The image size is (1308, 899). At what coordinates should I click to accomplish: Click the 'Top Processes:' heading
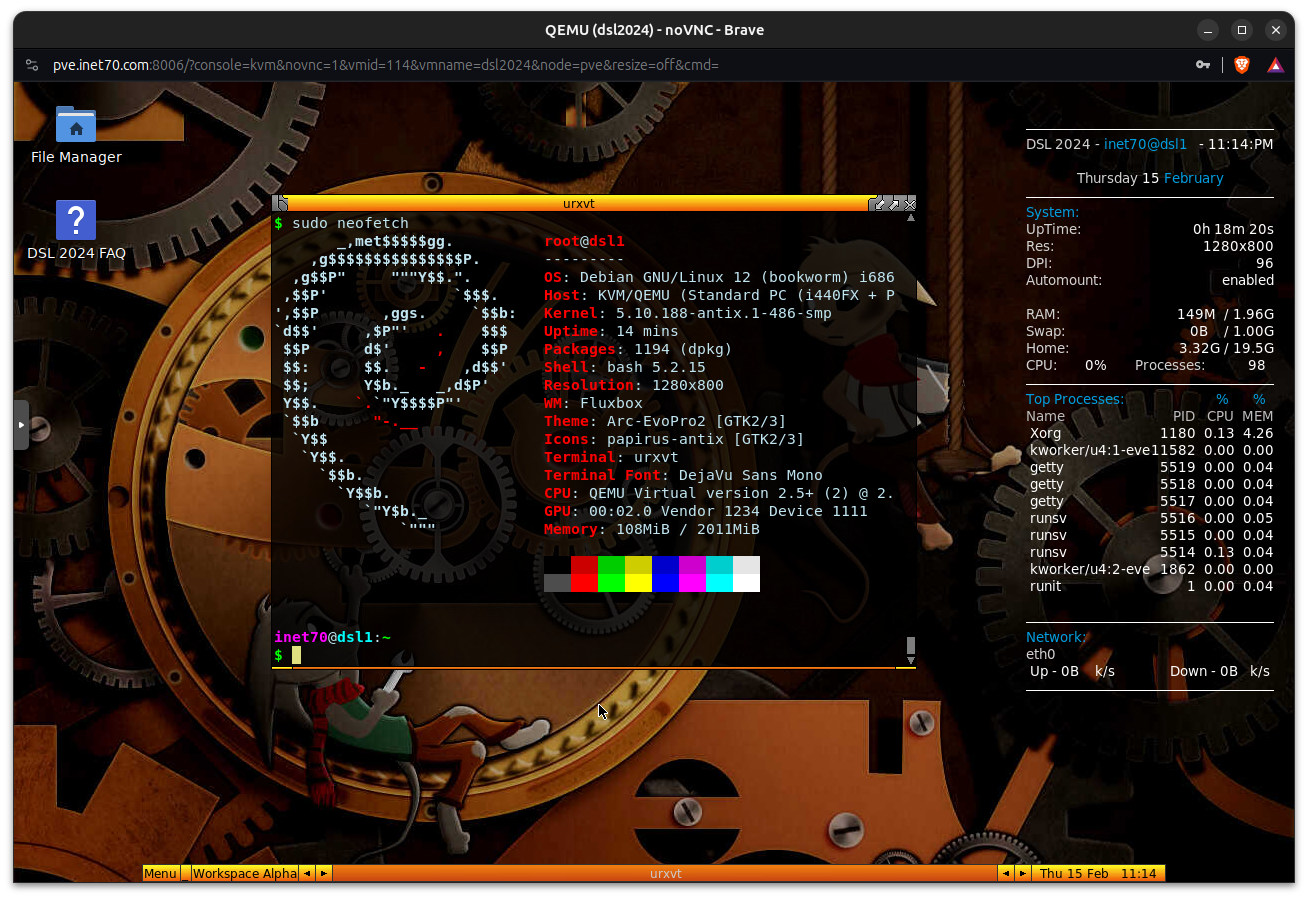click(x=1075, y=399)
